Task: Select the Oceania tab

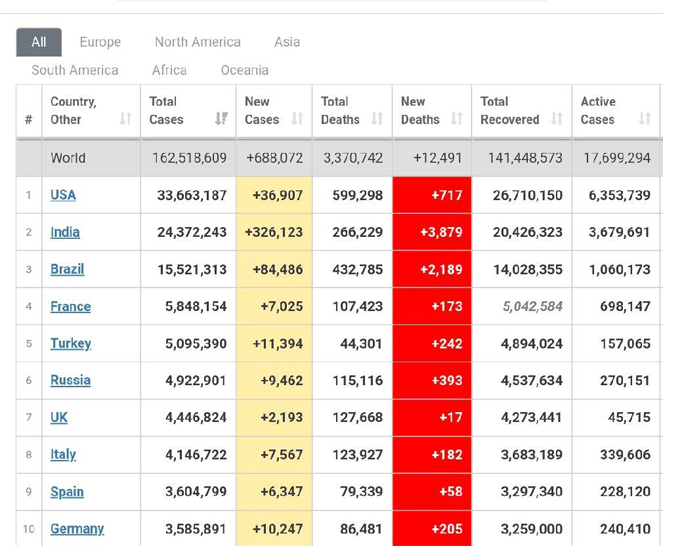Action: tap(244, 70)
